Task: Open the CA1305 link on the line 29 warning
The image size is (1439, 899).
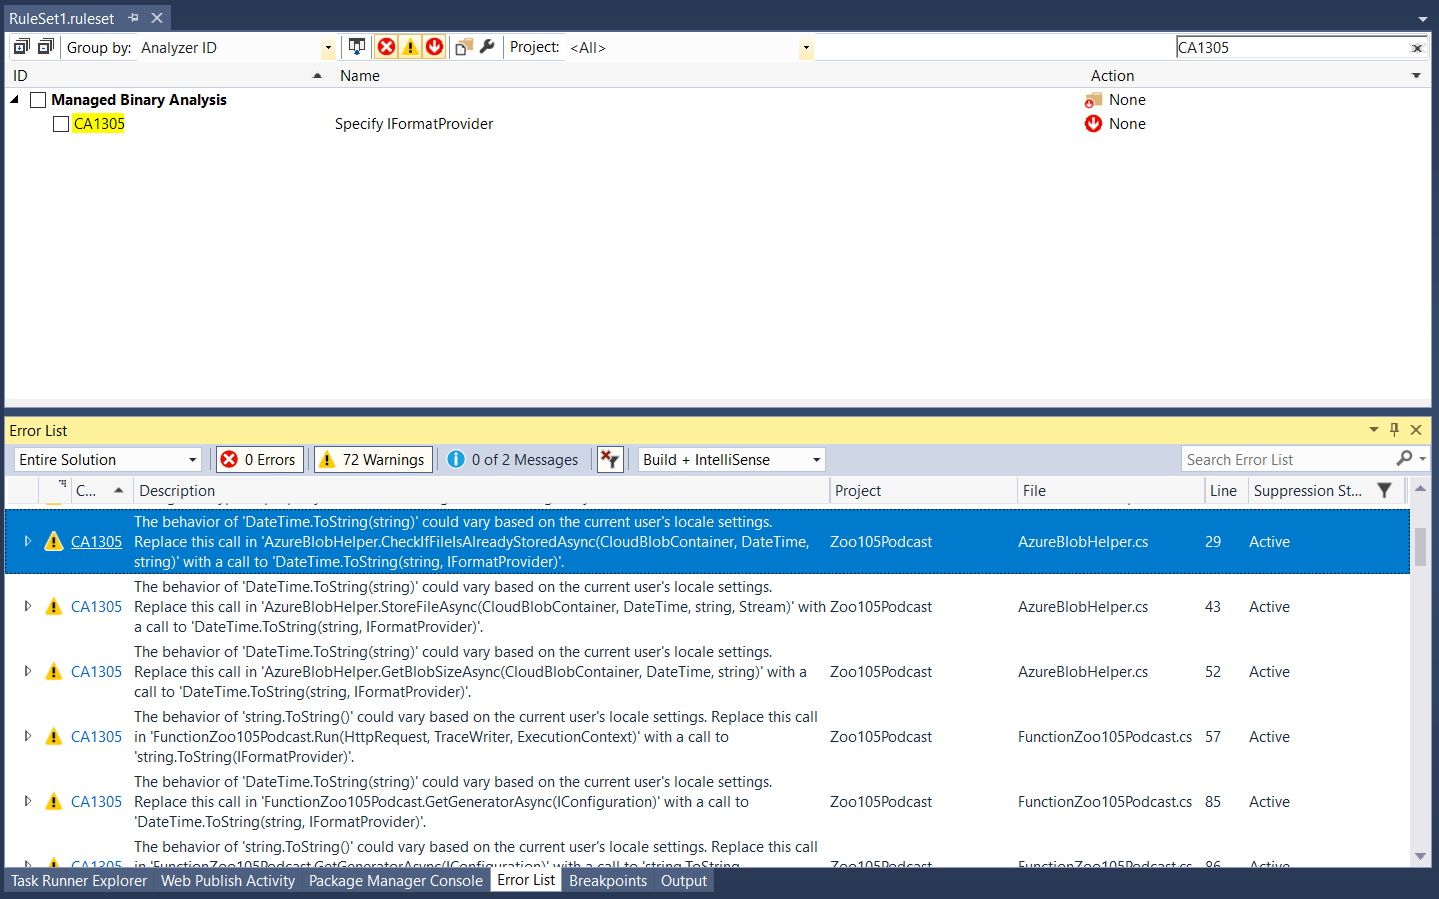Action: 96,542
